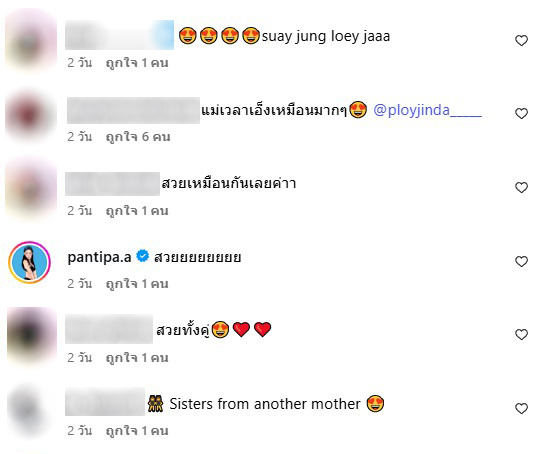View likes on 'Sisters from another mother' comment

pyautogui.click(x=137, y=431)
